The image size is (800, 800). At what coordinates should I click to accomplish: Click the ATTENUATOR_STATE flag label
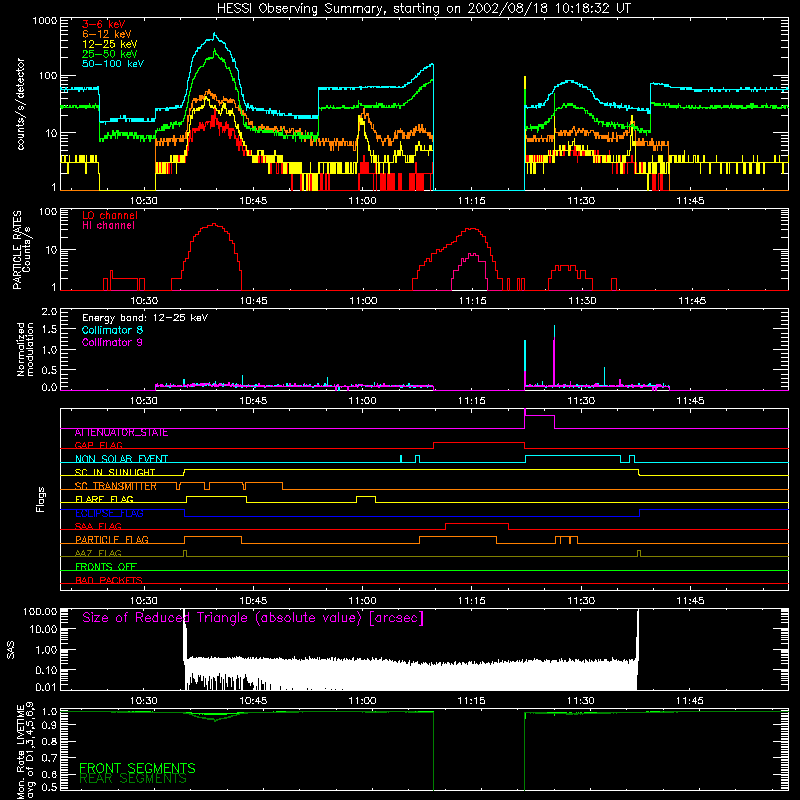(x=121, y=433)
